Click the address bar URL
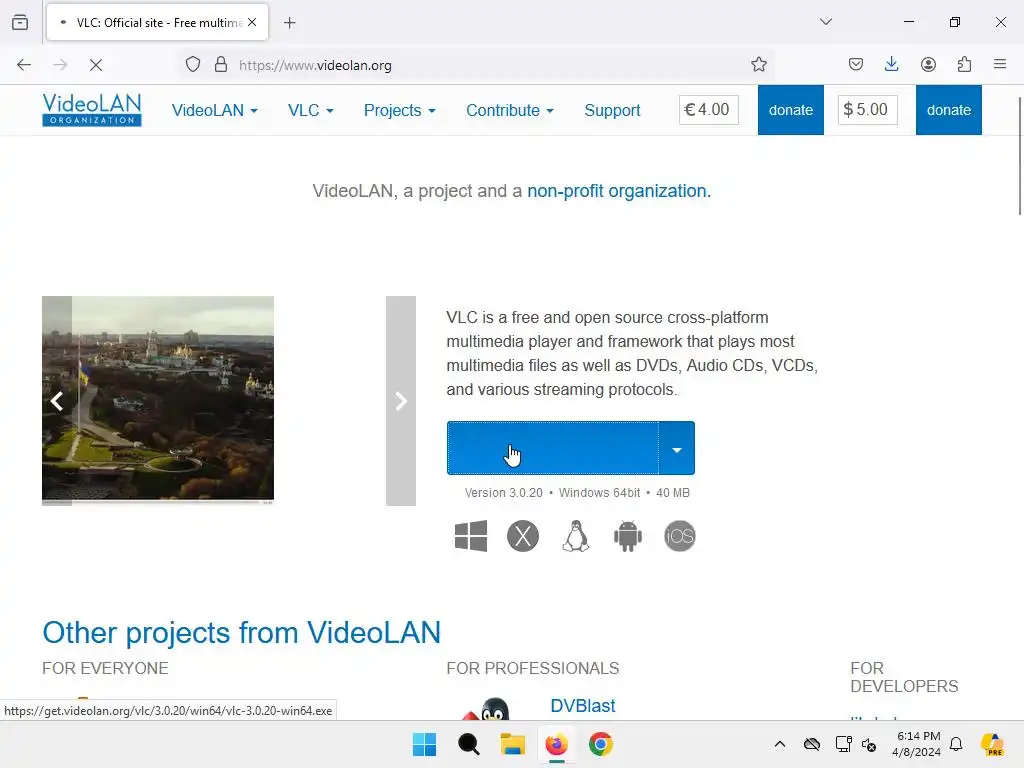Image resolution: width=1024 pixels, height=768 pixels. click(315, 65)
